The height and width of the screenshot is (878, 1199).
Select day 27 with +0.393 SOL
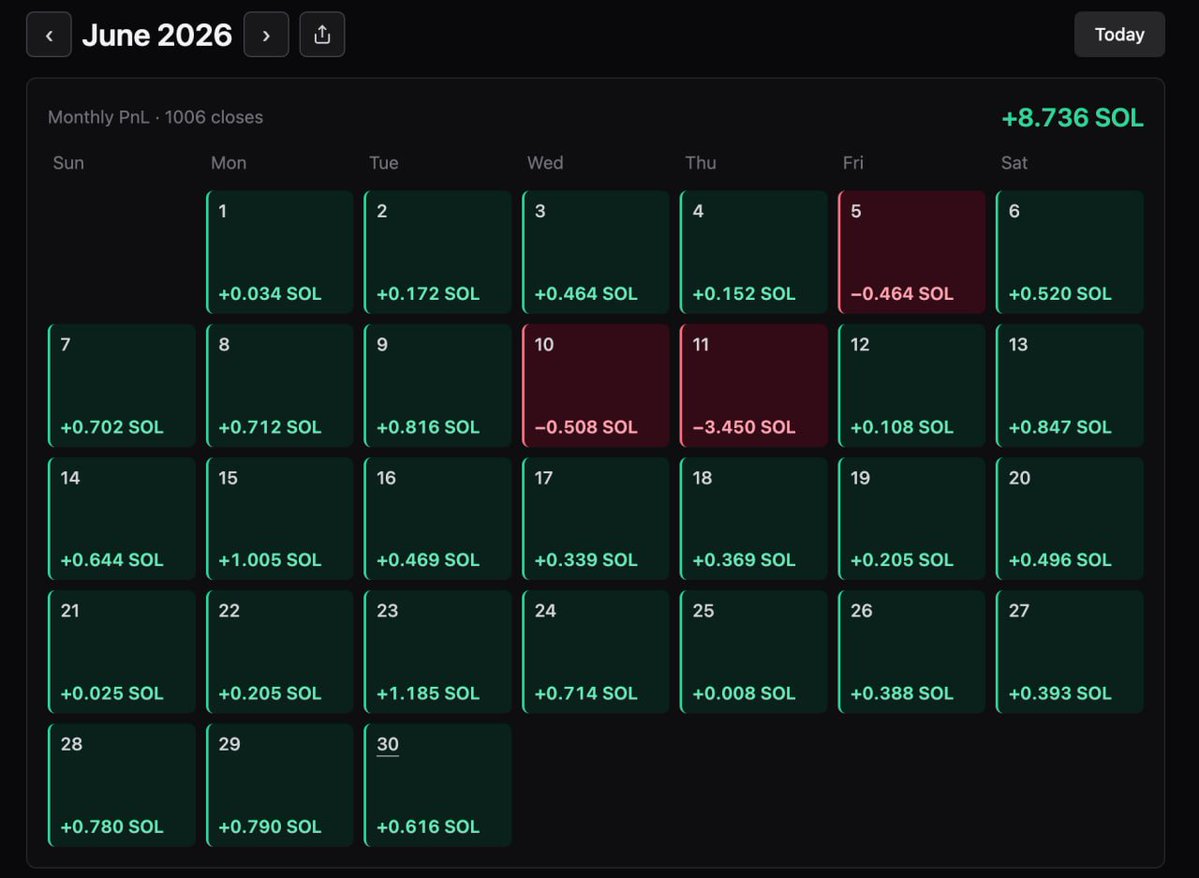[x=1070, y=652]
